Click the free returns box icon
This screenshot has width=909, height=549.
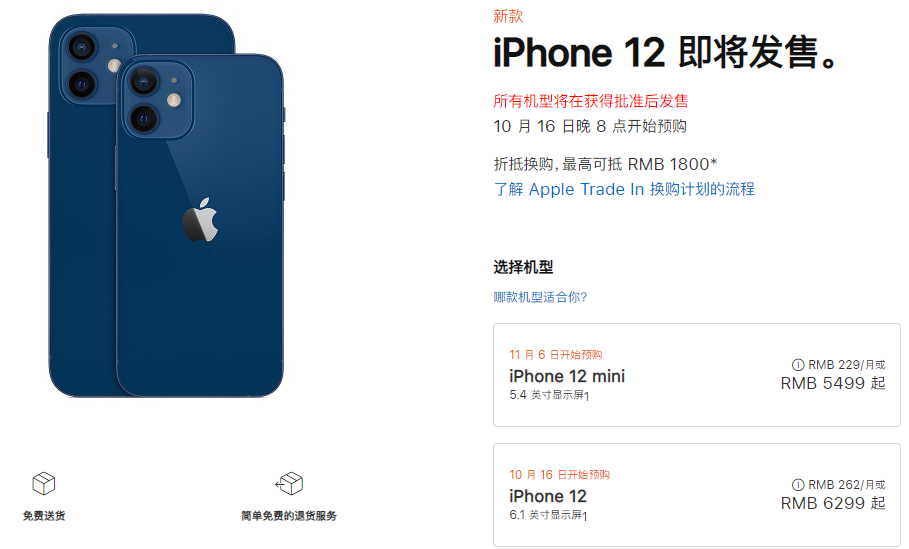[289, 483]
